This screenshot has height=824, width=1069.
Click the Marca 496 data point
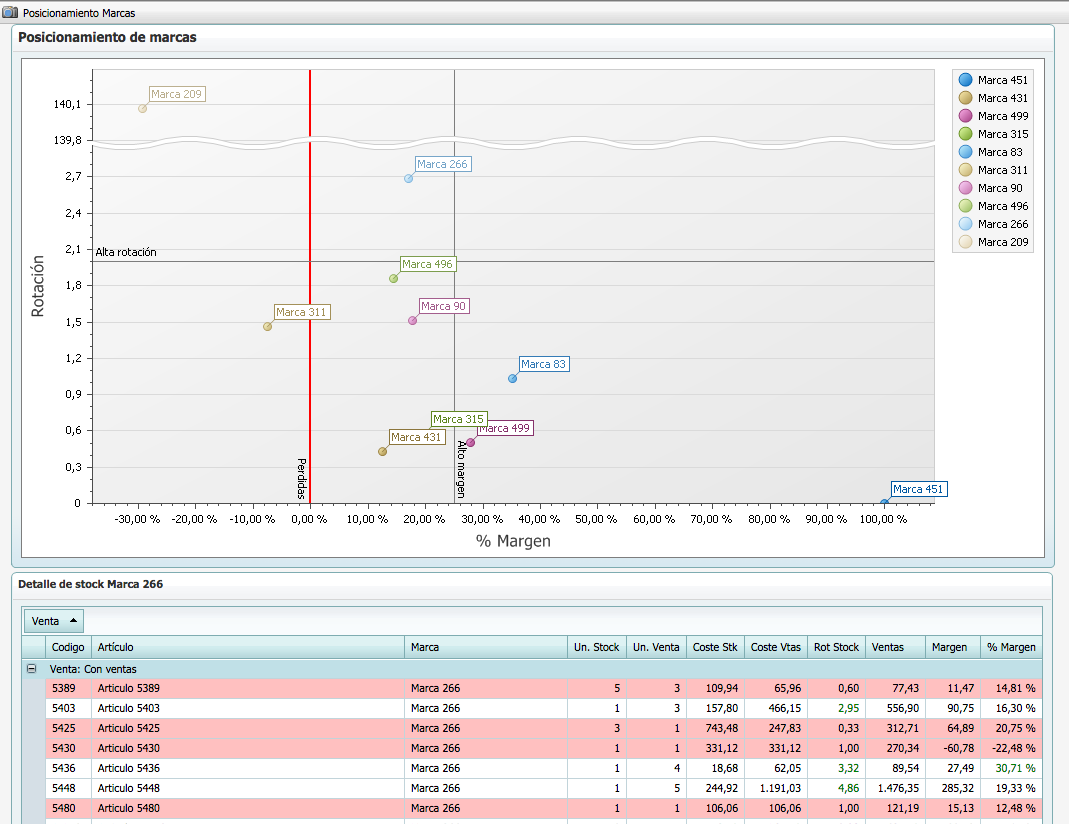(x=394, y=279)
